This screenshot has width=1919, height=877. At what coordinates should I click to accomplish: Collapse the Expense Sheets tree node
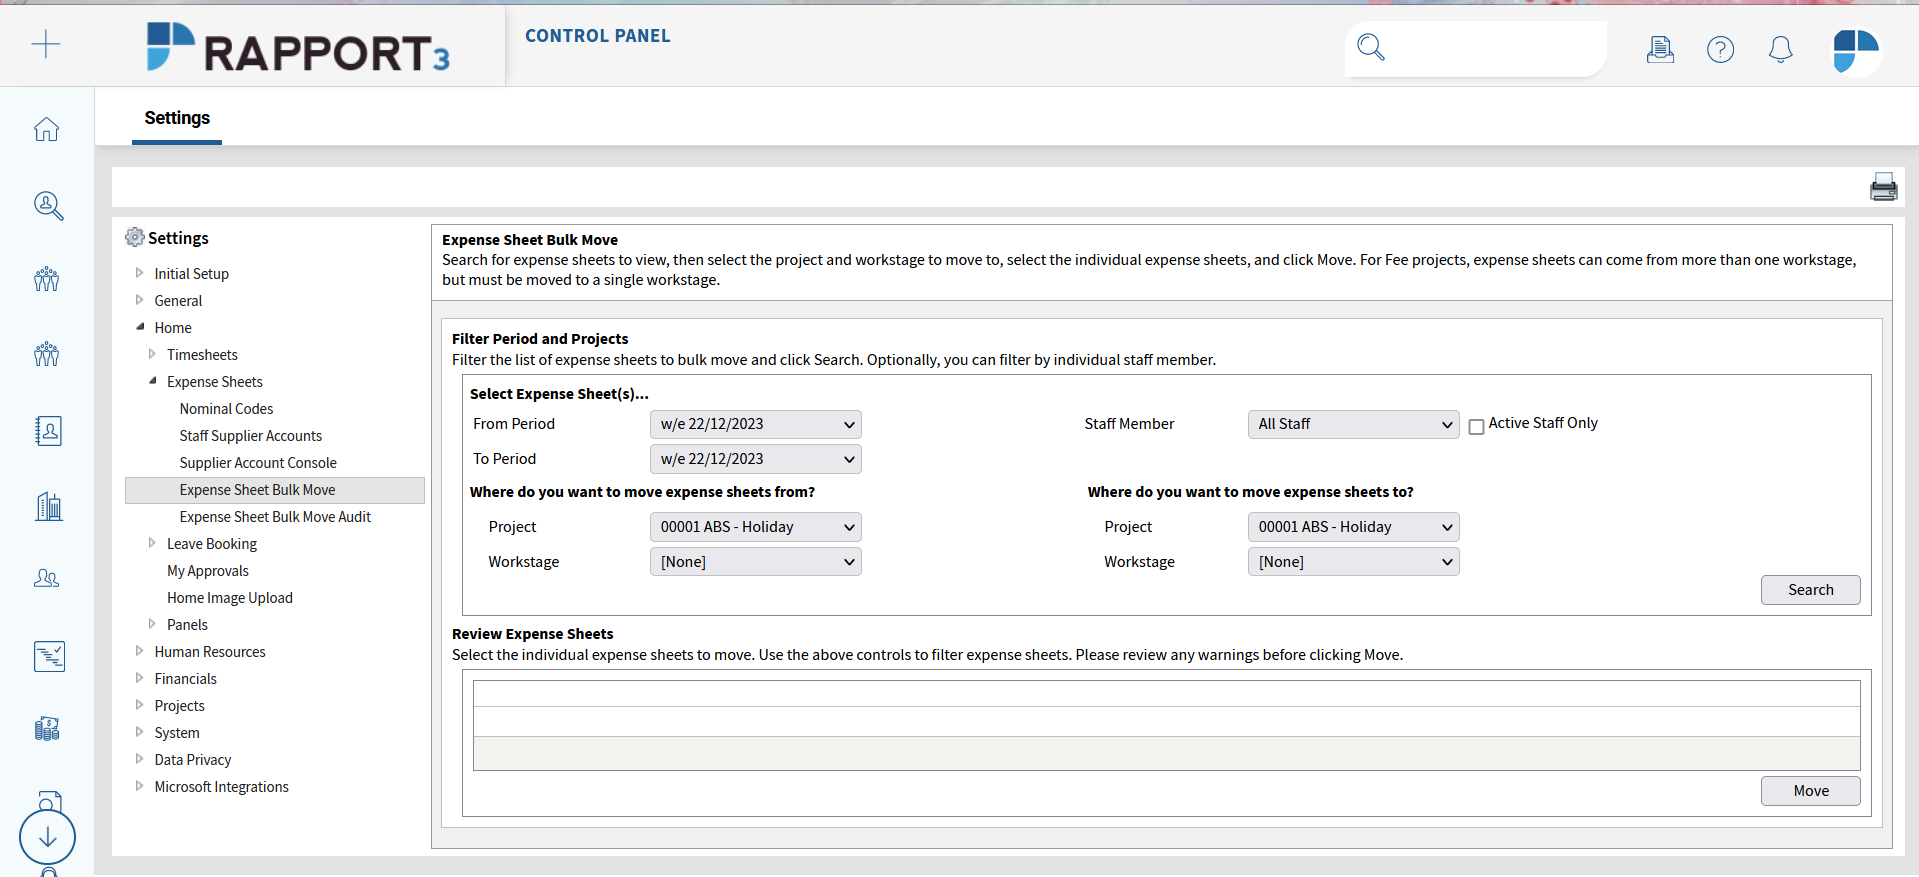tap(152, 381)
